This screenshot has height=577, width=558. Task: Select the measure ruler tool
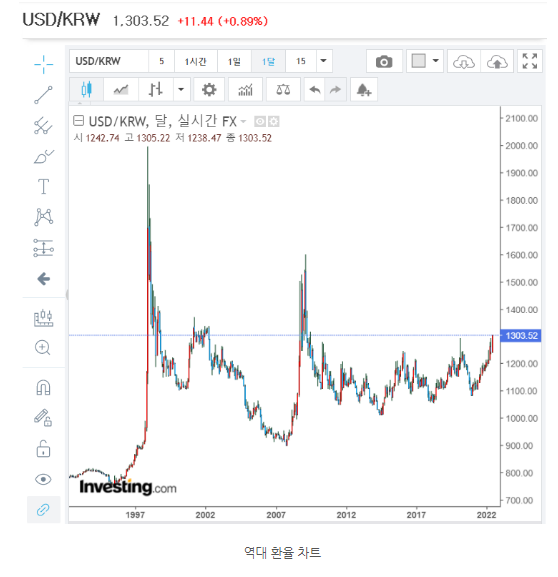(x=43, y=318)
